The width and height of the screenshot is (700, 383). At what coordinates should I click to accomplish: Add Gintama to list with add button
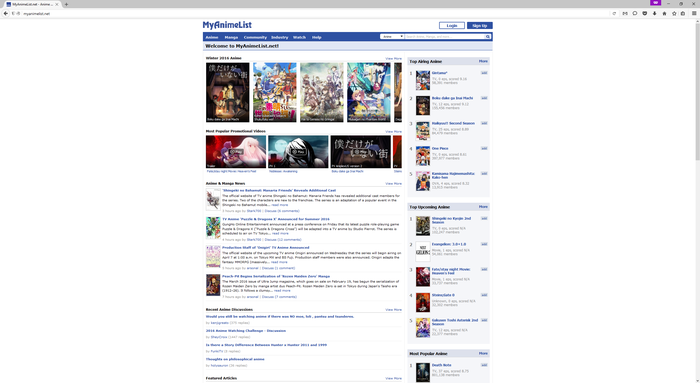pyautogui.click(x=484, y=73)
